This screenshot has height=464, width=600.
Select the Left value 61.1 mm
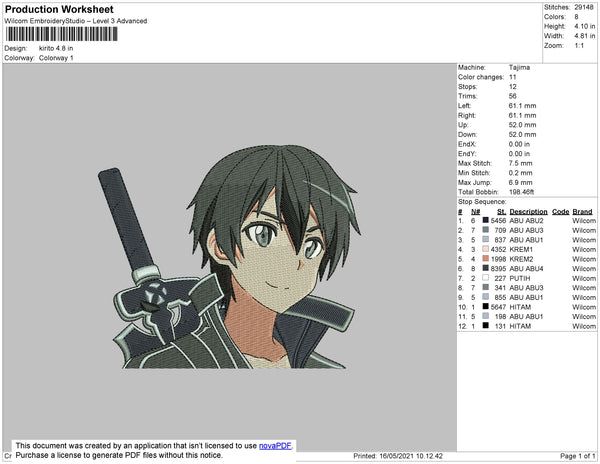[x=522, y=106]
